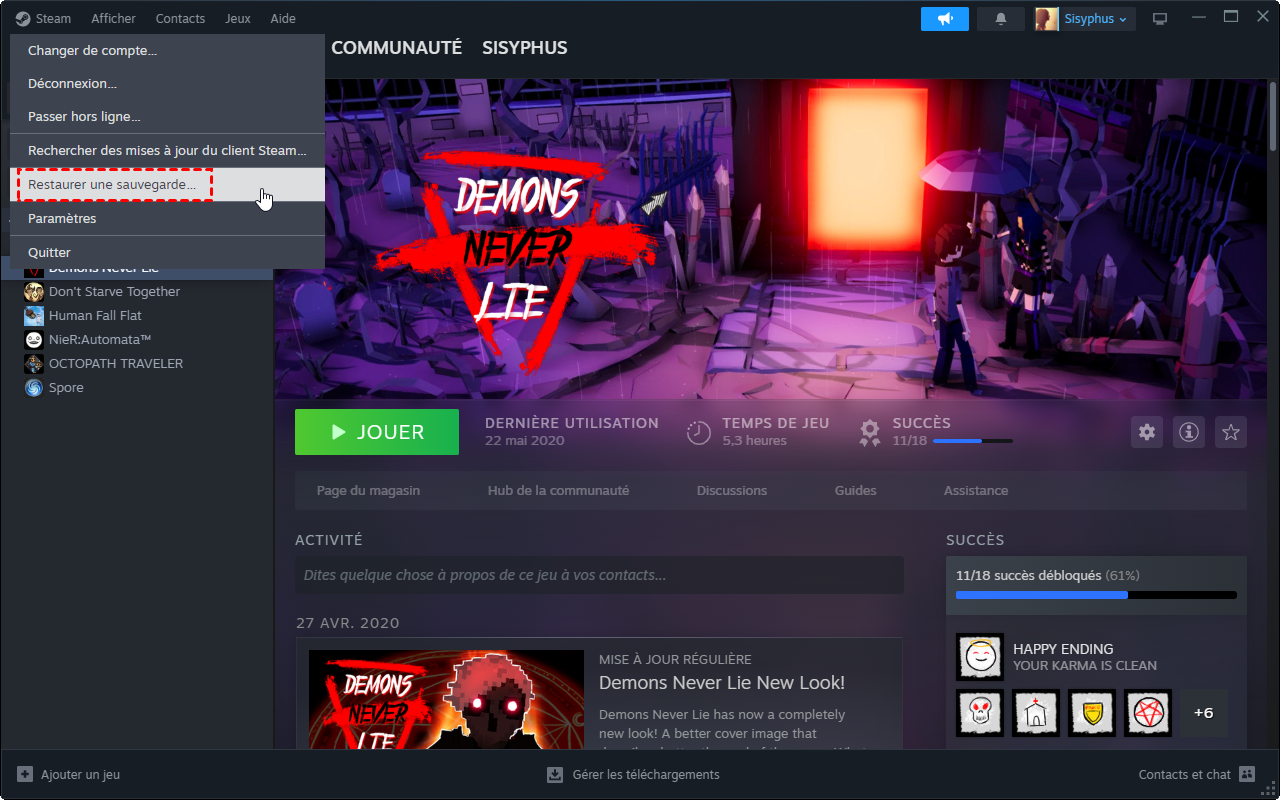The image size is (1280, 800).
Task: Choose Changer de compte from the menu
Action: [167, 50]
